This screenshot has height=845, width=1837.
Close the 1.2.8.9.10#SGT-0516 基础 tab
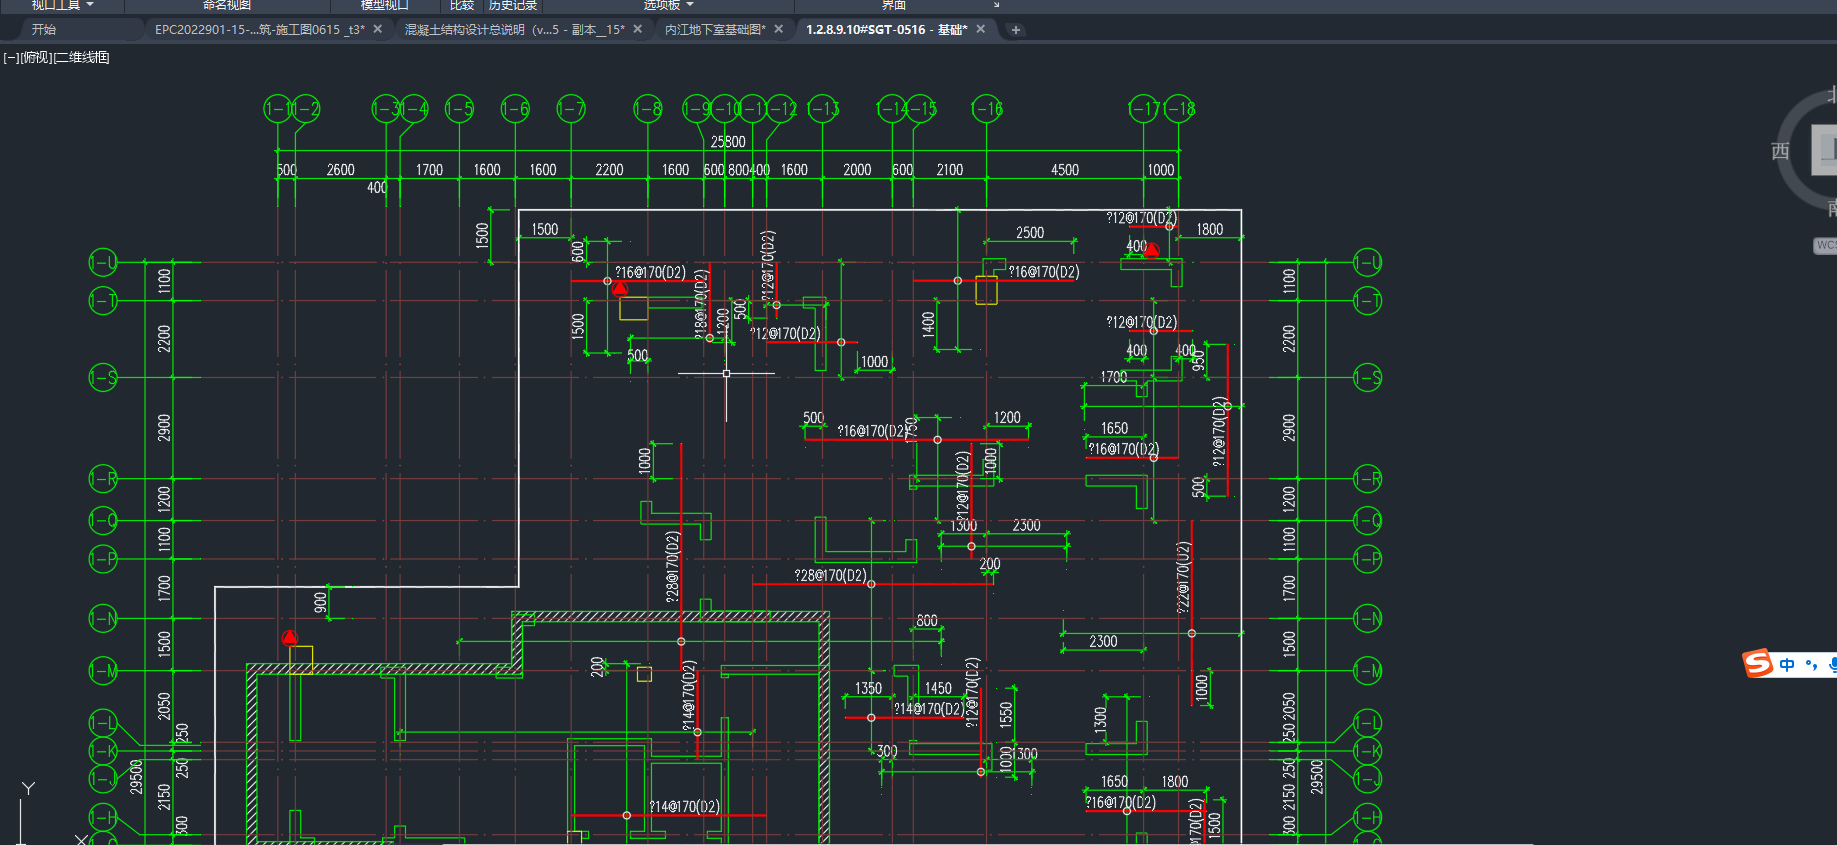pyautogui.click(x=981, y=30)
